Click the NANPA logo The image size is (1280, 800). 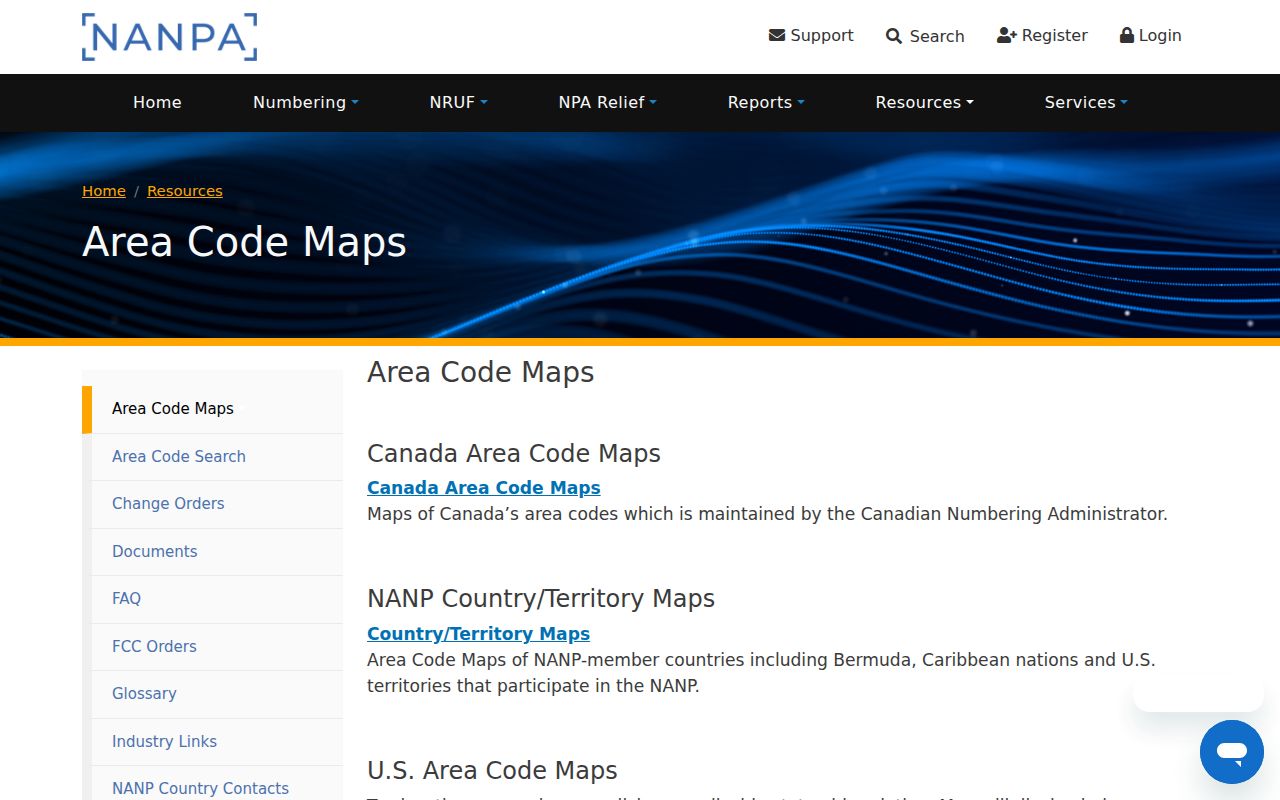coord(169,37)
